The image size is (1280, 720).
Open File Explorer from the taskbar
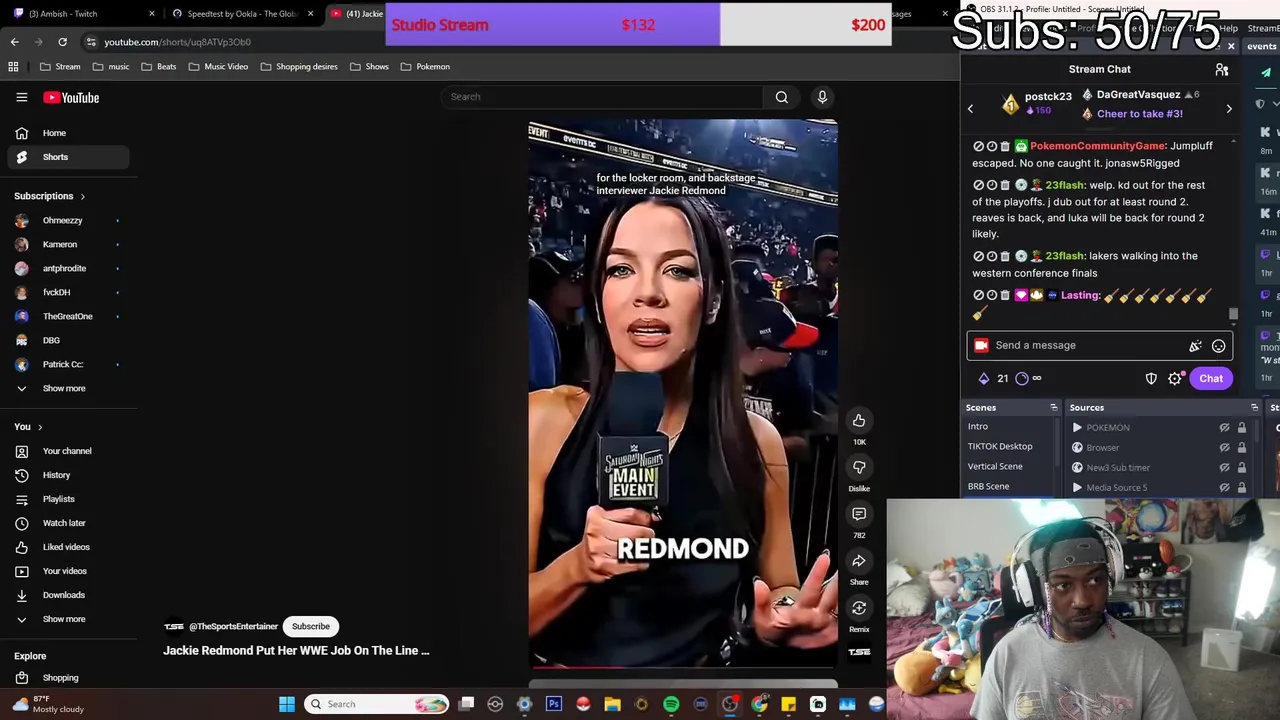[612, 704]
